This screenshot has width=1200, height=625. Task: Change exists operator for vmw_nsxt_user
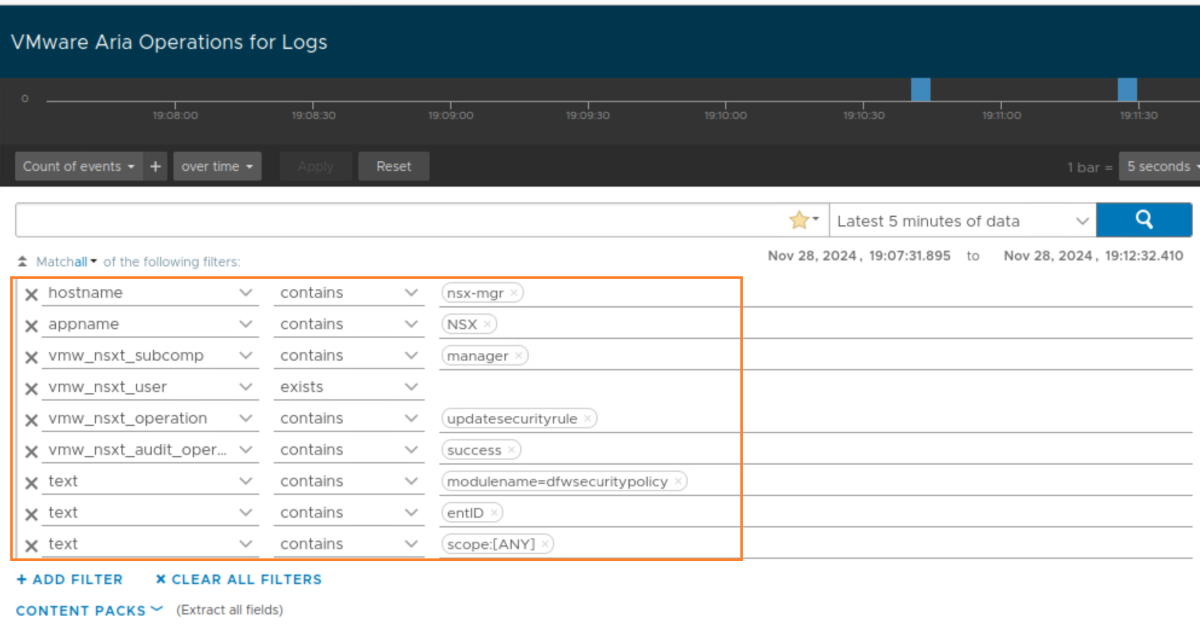(x=350, y=387)
